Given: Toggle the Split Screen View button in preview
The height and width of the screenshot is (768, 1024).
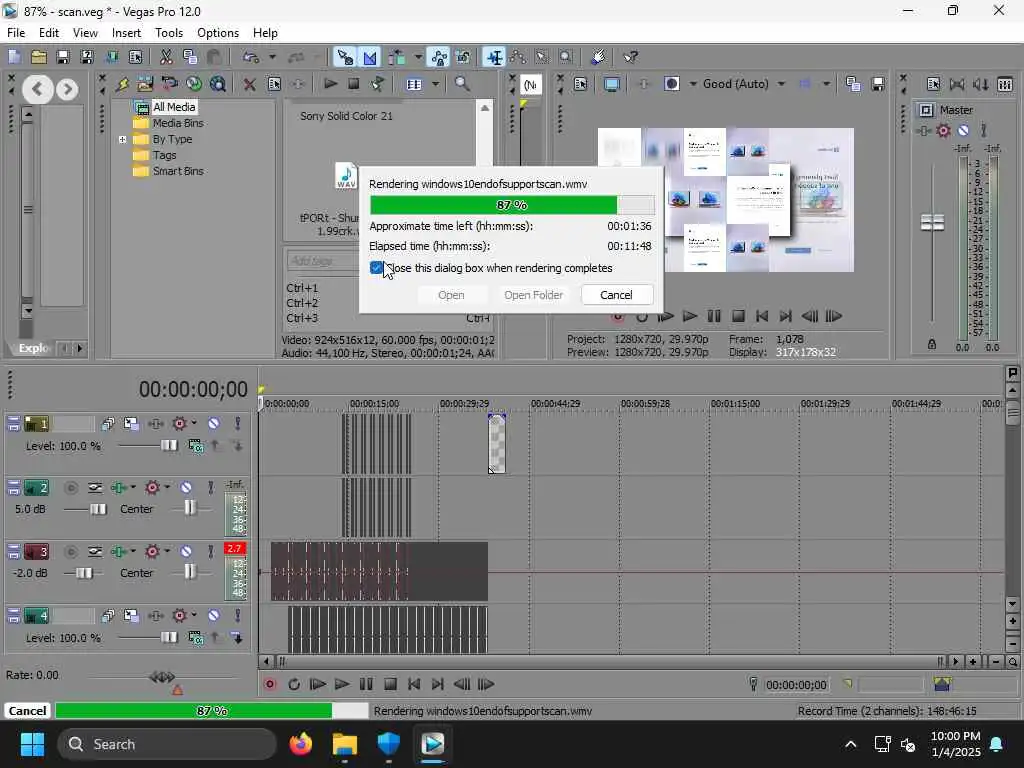Looking at the screenshot, I should point(672,84).
